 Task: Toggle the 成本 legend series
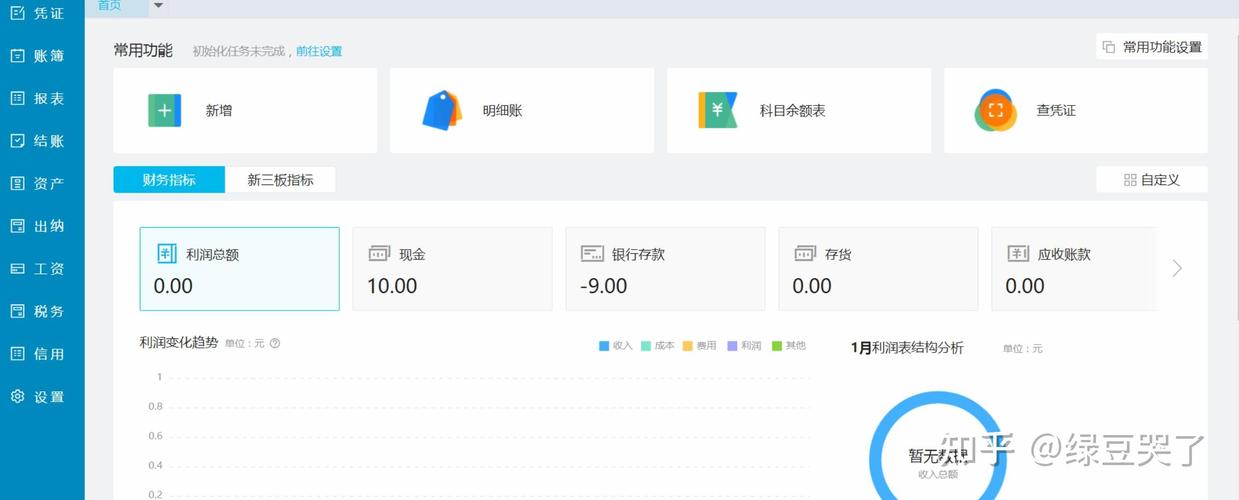coord(659,346)
